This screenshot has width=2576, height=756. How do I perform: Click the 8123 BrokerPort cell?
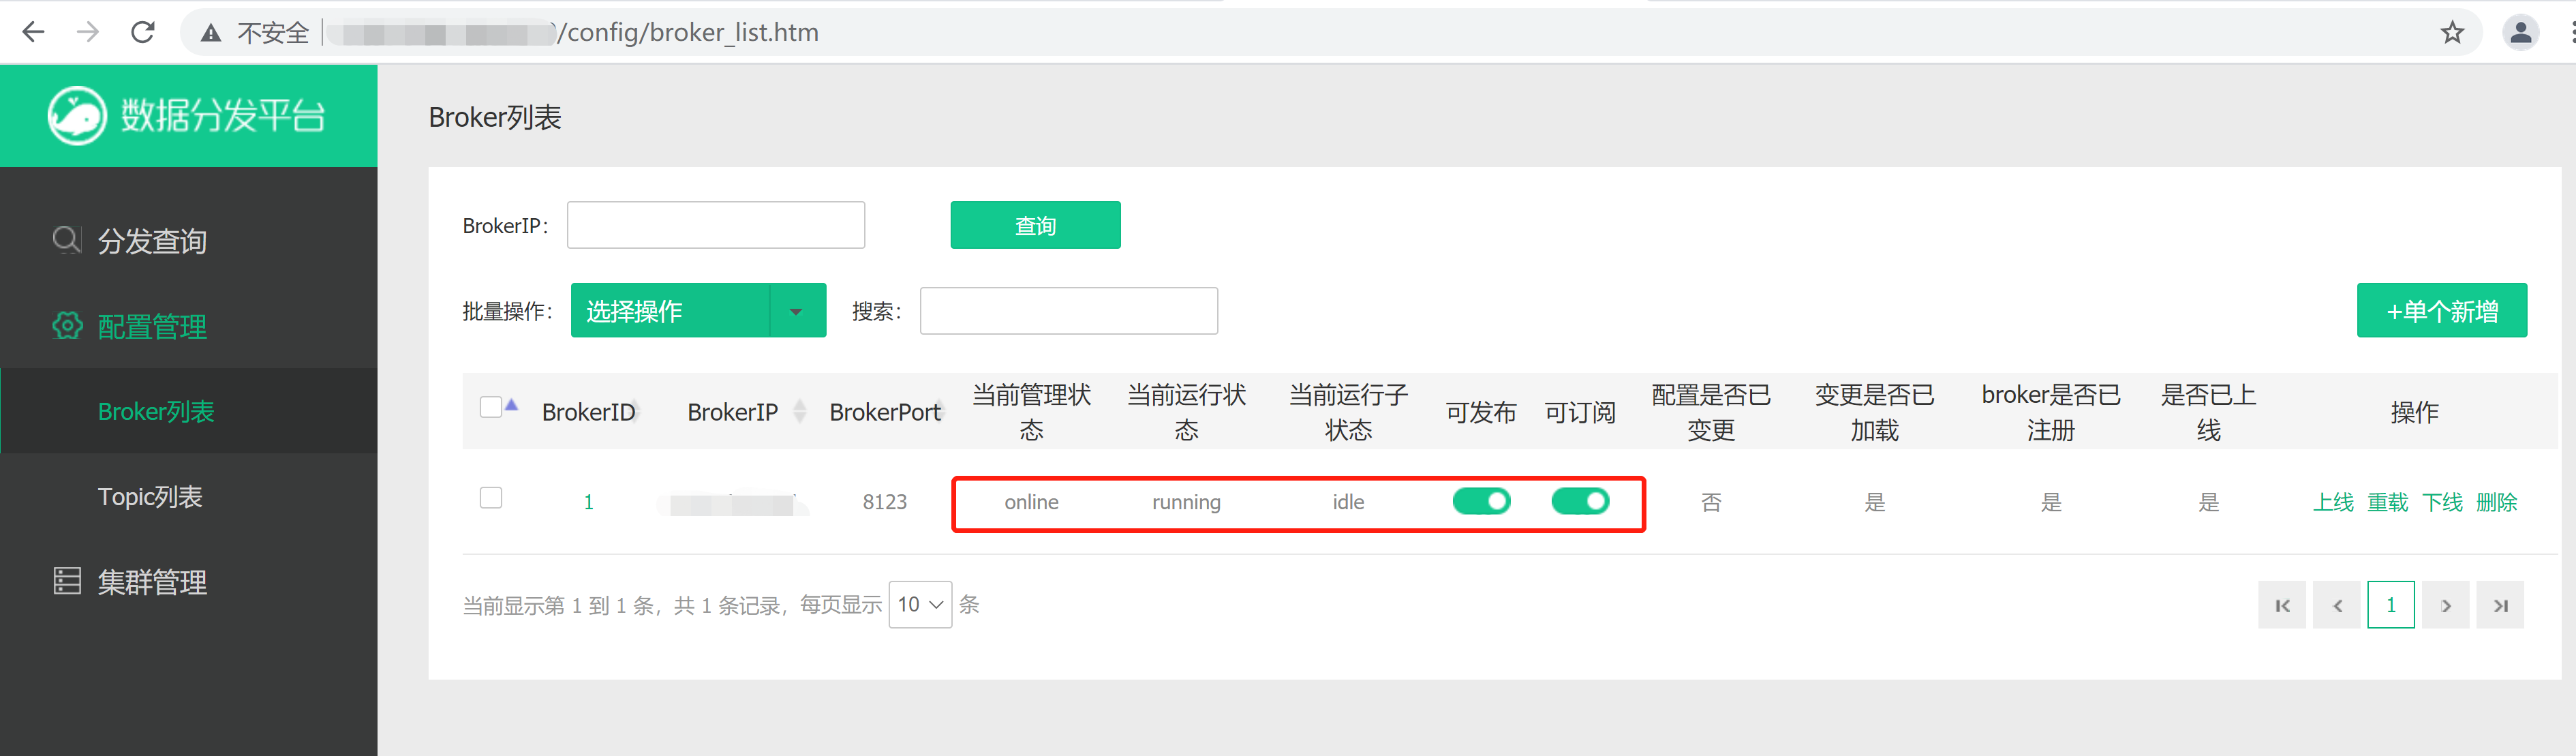pyautogui.click(x=885, y=502)
